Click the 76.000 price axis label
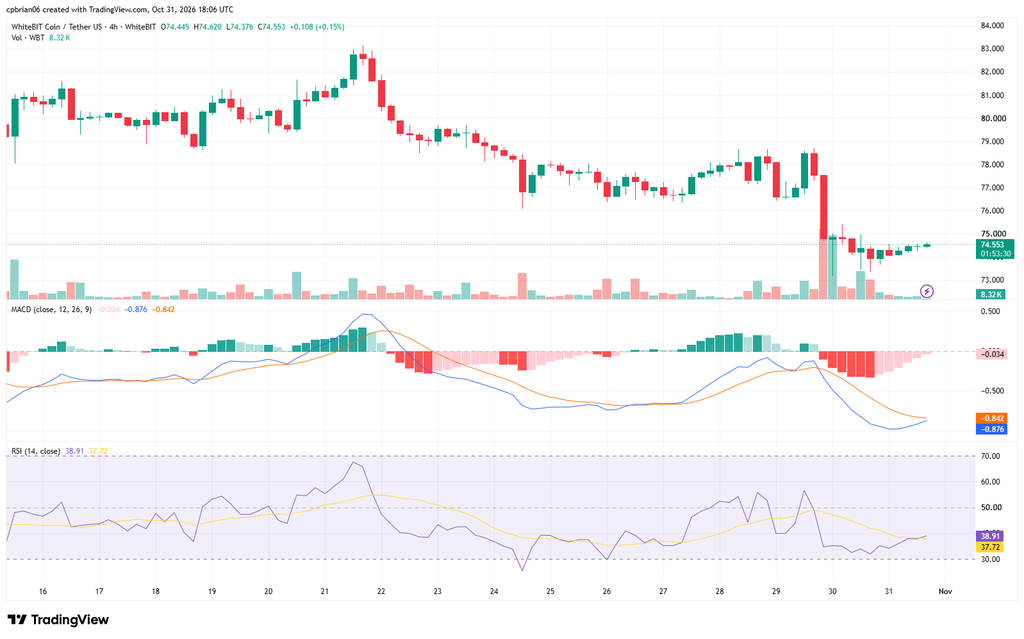Viewport: 1024px width, 639px height. tap(992, 211)
